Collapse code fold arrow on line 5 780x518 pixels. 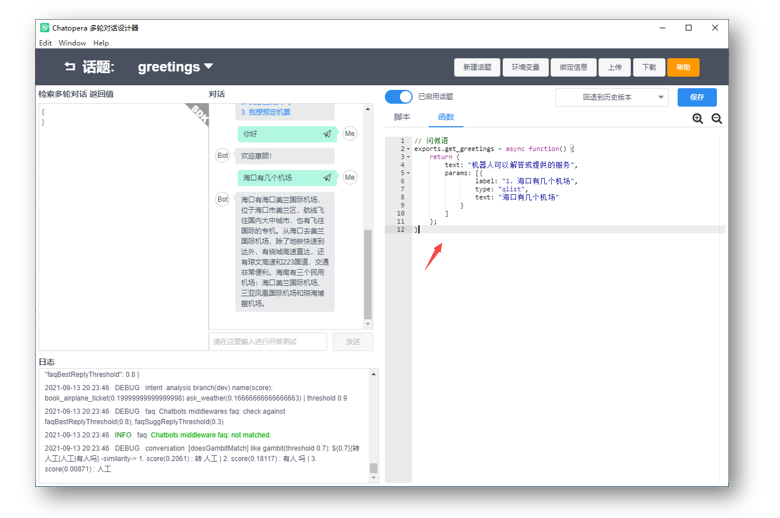click(x=408, y=173)
